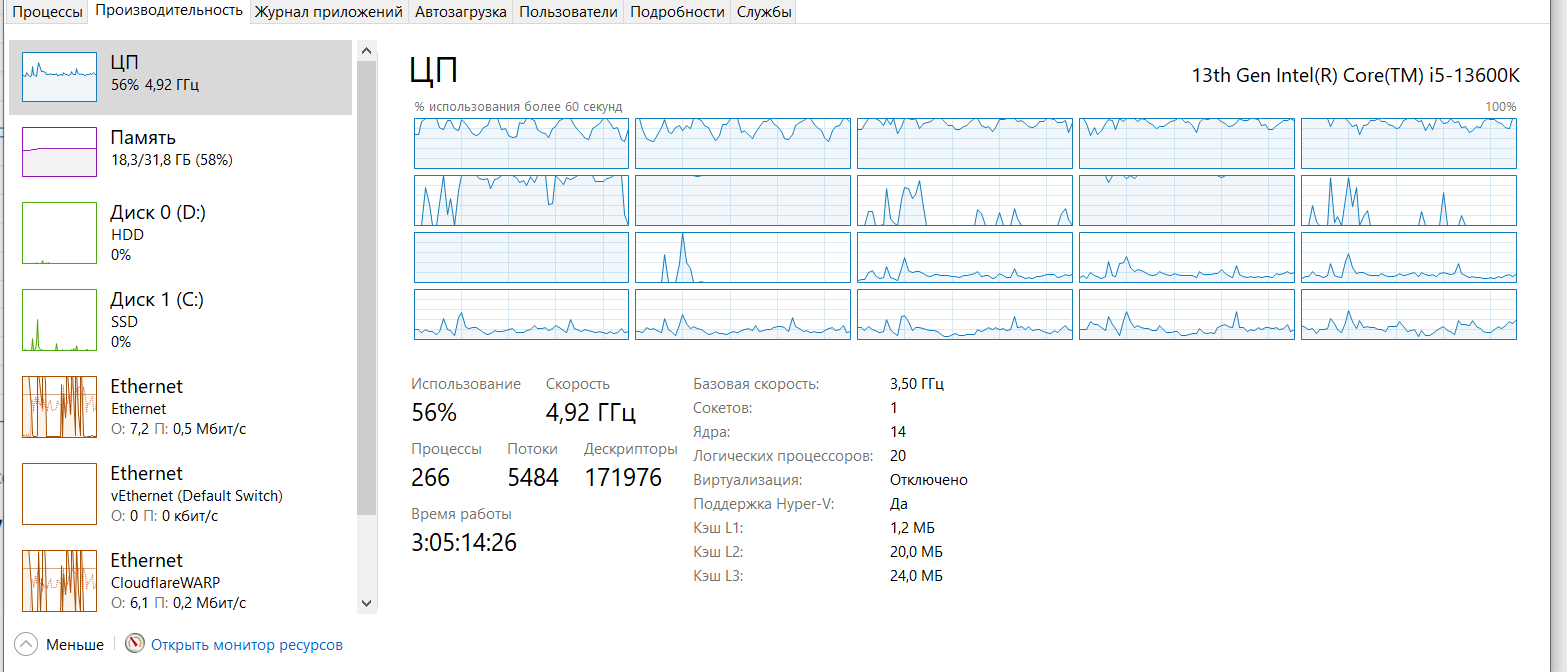Screen dimensions: 1567x672
Task: Click the Меньше label
Action: [75, 645]
